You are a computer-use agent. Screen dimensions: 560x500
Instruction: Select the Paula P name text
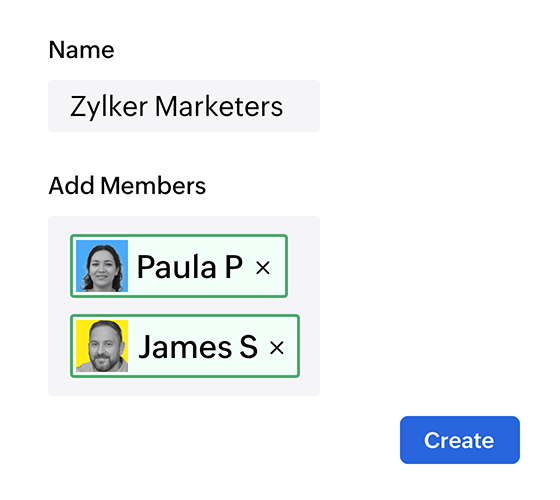[x=190, y=267]
